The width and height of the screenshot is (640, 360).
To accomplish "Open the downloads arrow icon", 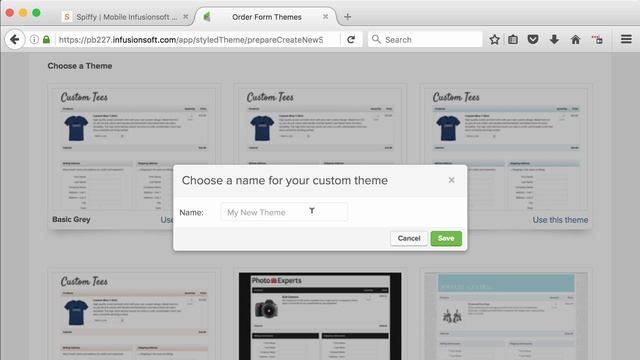I will click(x=554, y=40).
